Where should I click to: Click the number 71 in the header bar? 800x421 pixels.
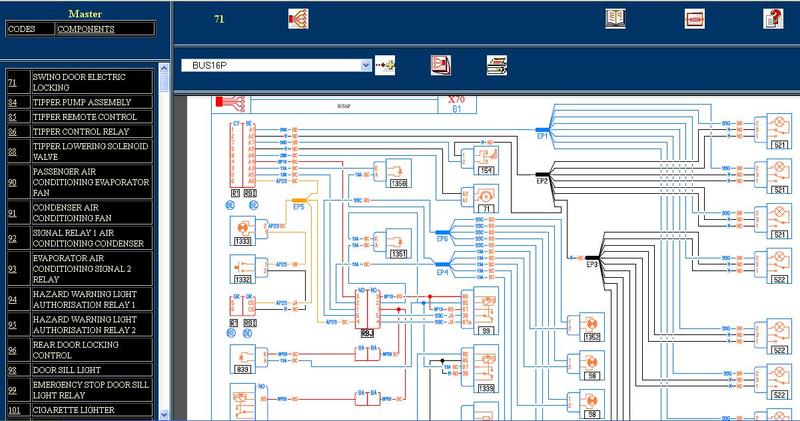pyautogui.click(x=219, y=19)
